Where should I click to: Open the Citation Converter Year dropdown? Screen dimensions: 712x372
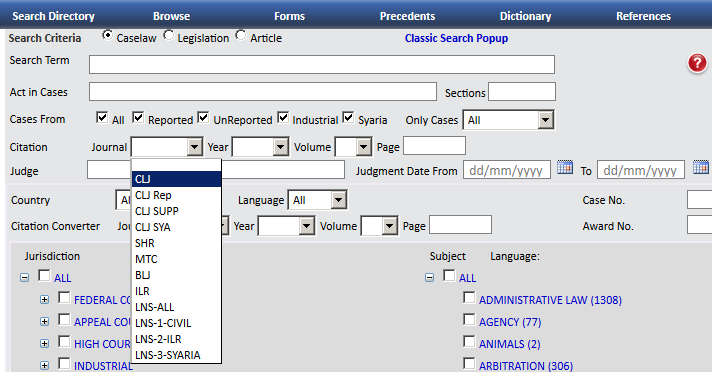tap(286, 226)
